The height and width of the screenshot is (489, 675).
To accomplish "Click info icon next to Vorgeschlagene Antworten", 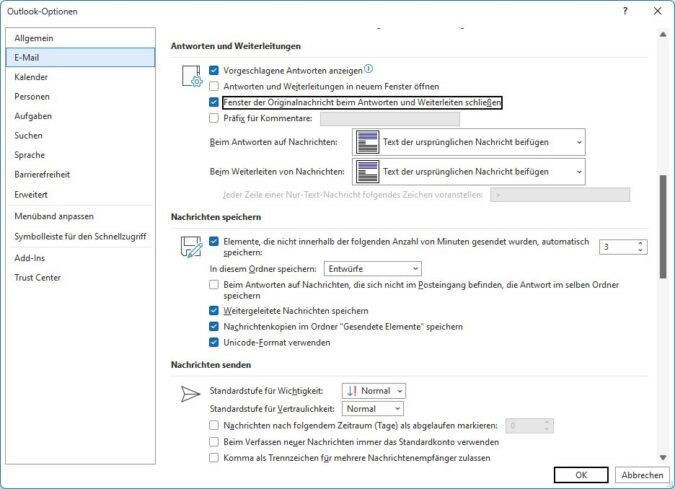I will 368,69.
